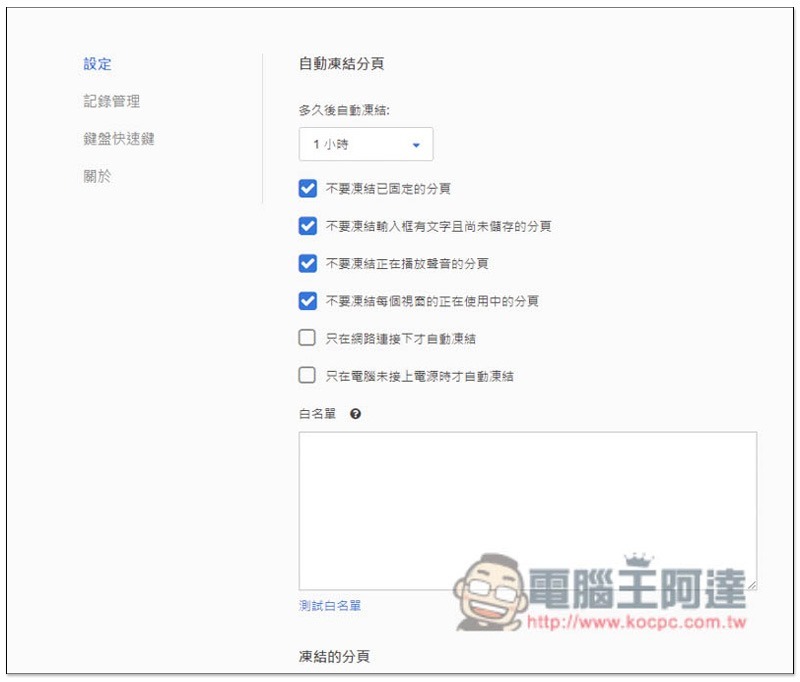Disable 不要凍結正在播放聲音的分頁 option
The width and height of the screenshot is (800, 682).
(x=308, y=264)
